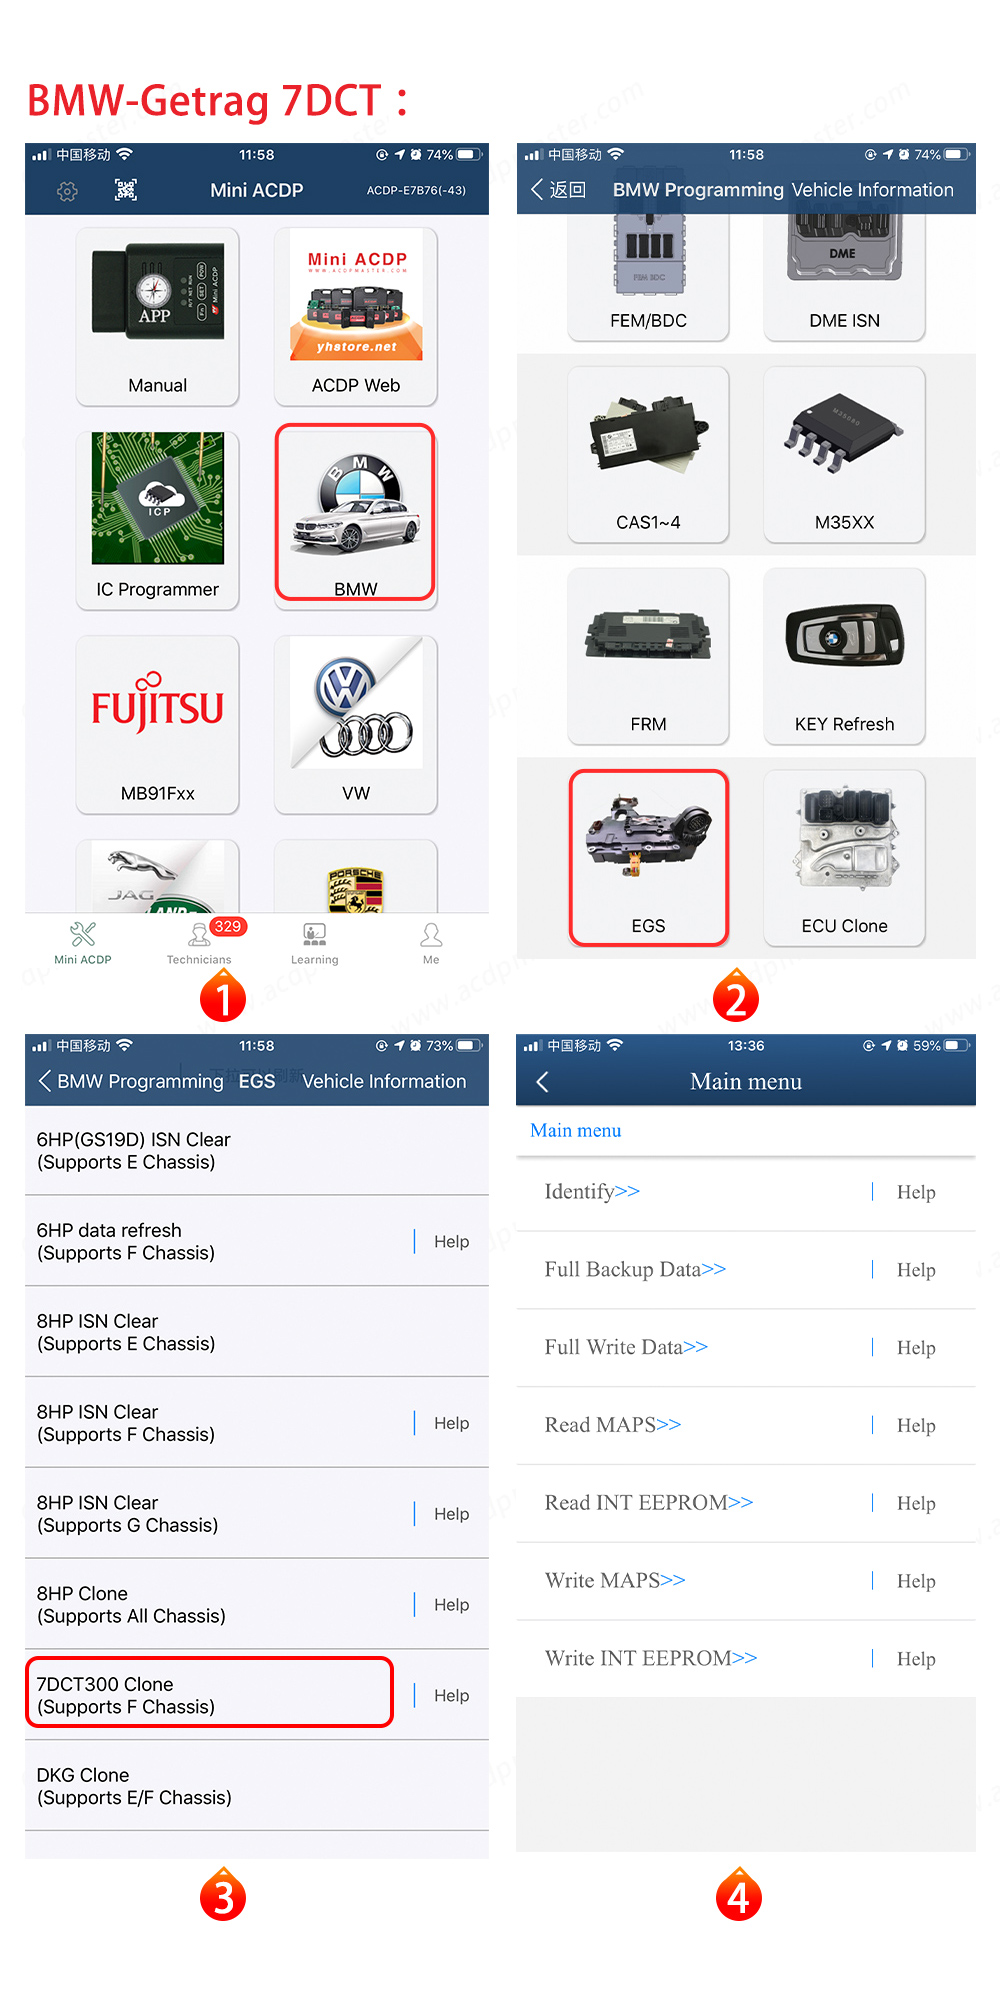Open the KEY Refresh key fob icon
This screenshot has width=1000, height=1993.
click(x=844, y=656)
